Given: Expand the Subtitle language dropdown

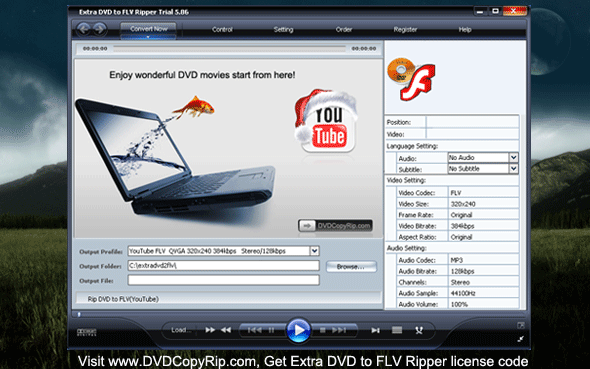Looking at the screenshot, I should (513, 169).
